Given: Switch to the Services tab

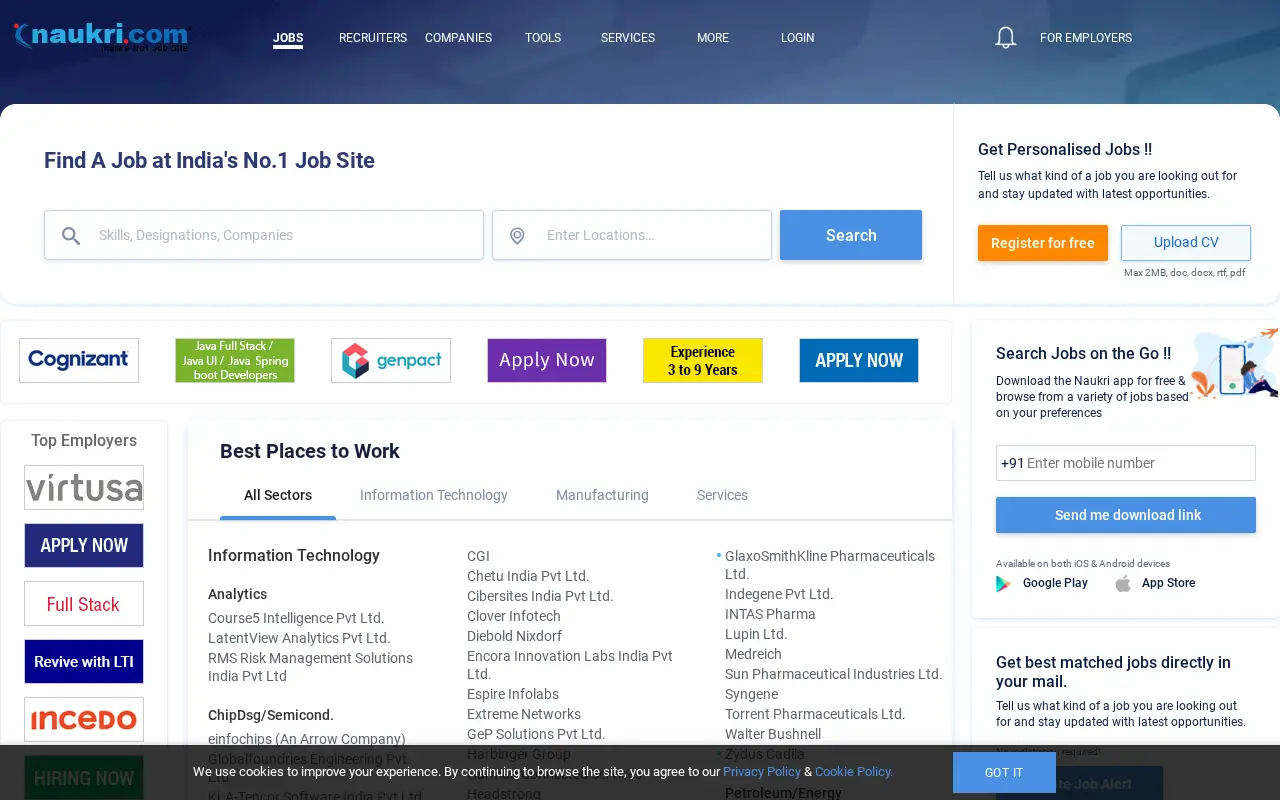Looking at the screenshot, I should pyautogui.click(x=722, y=495).
